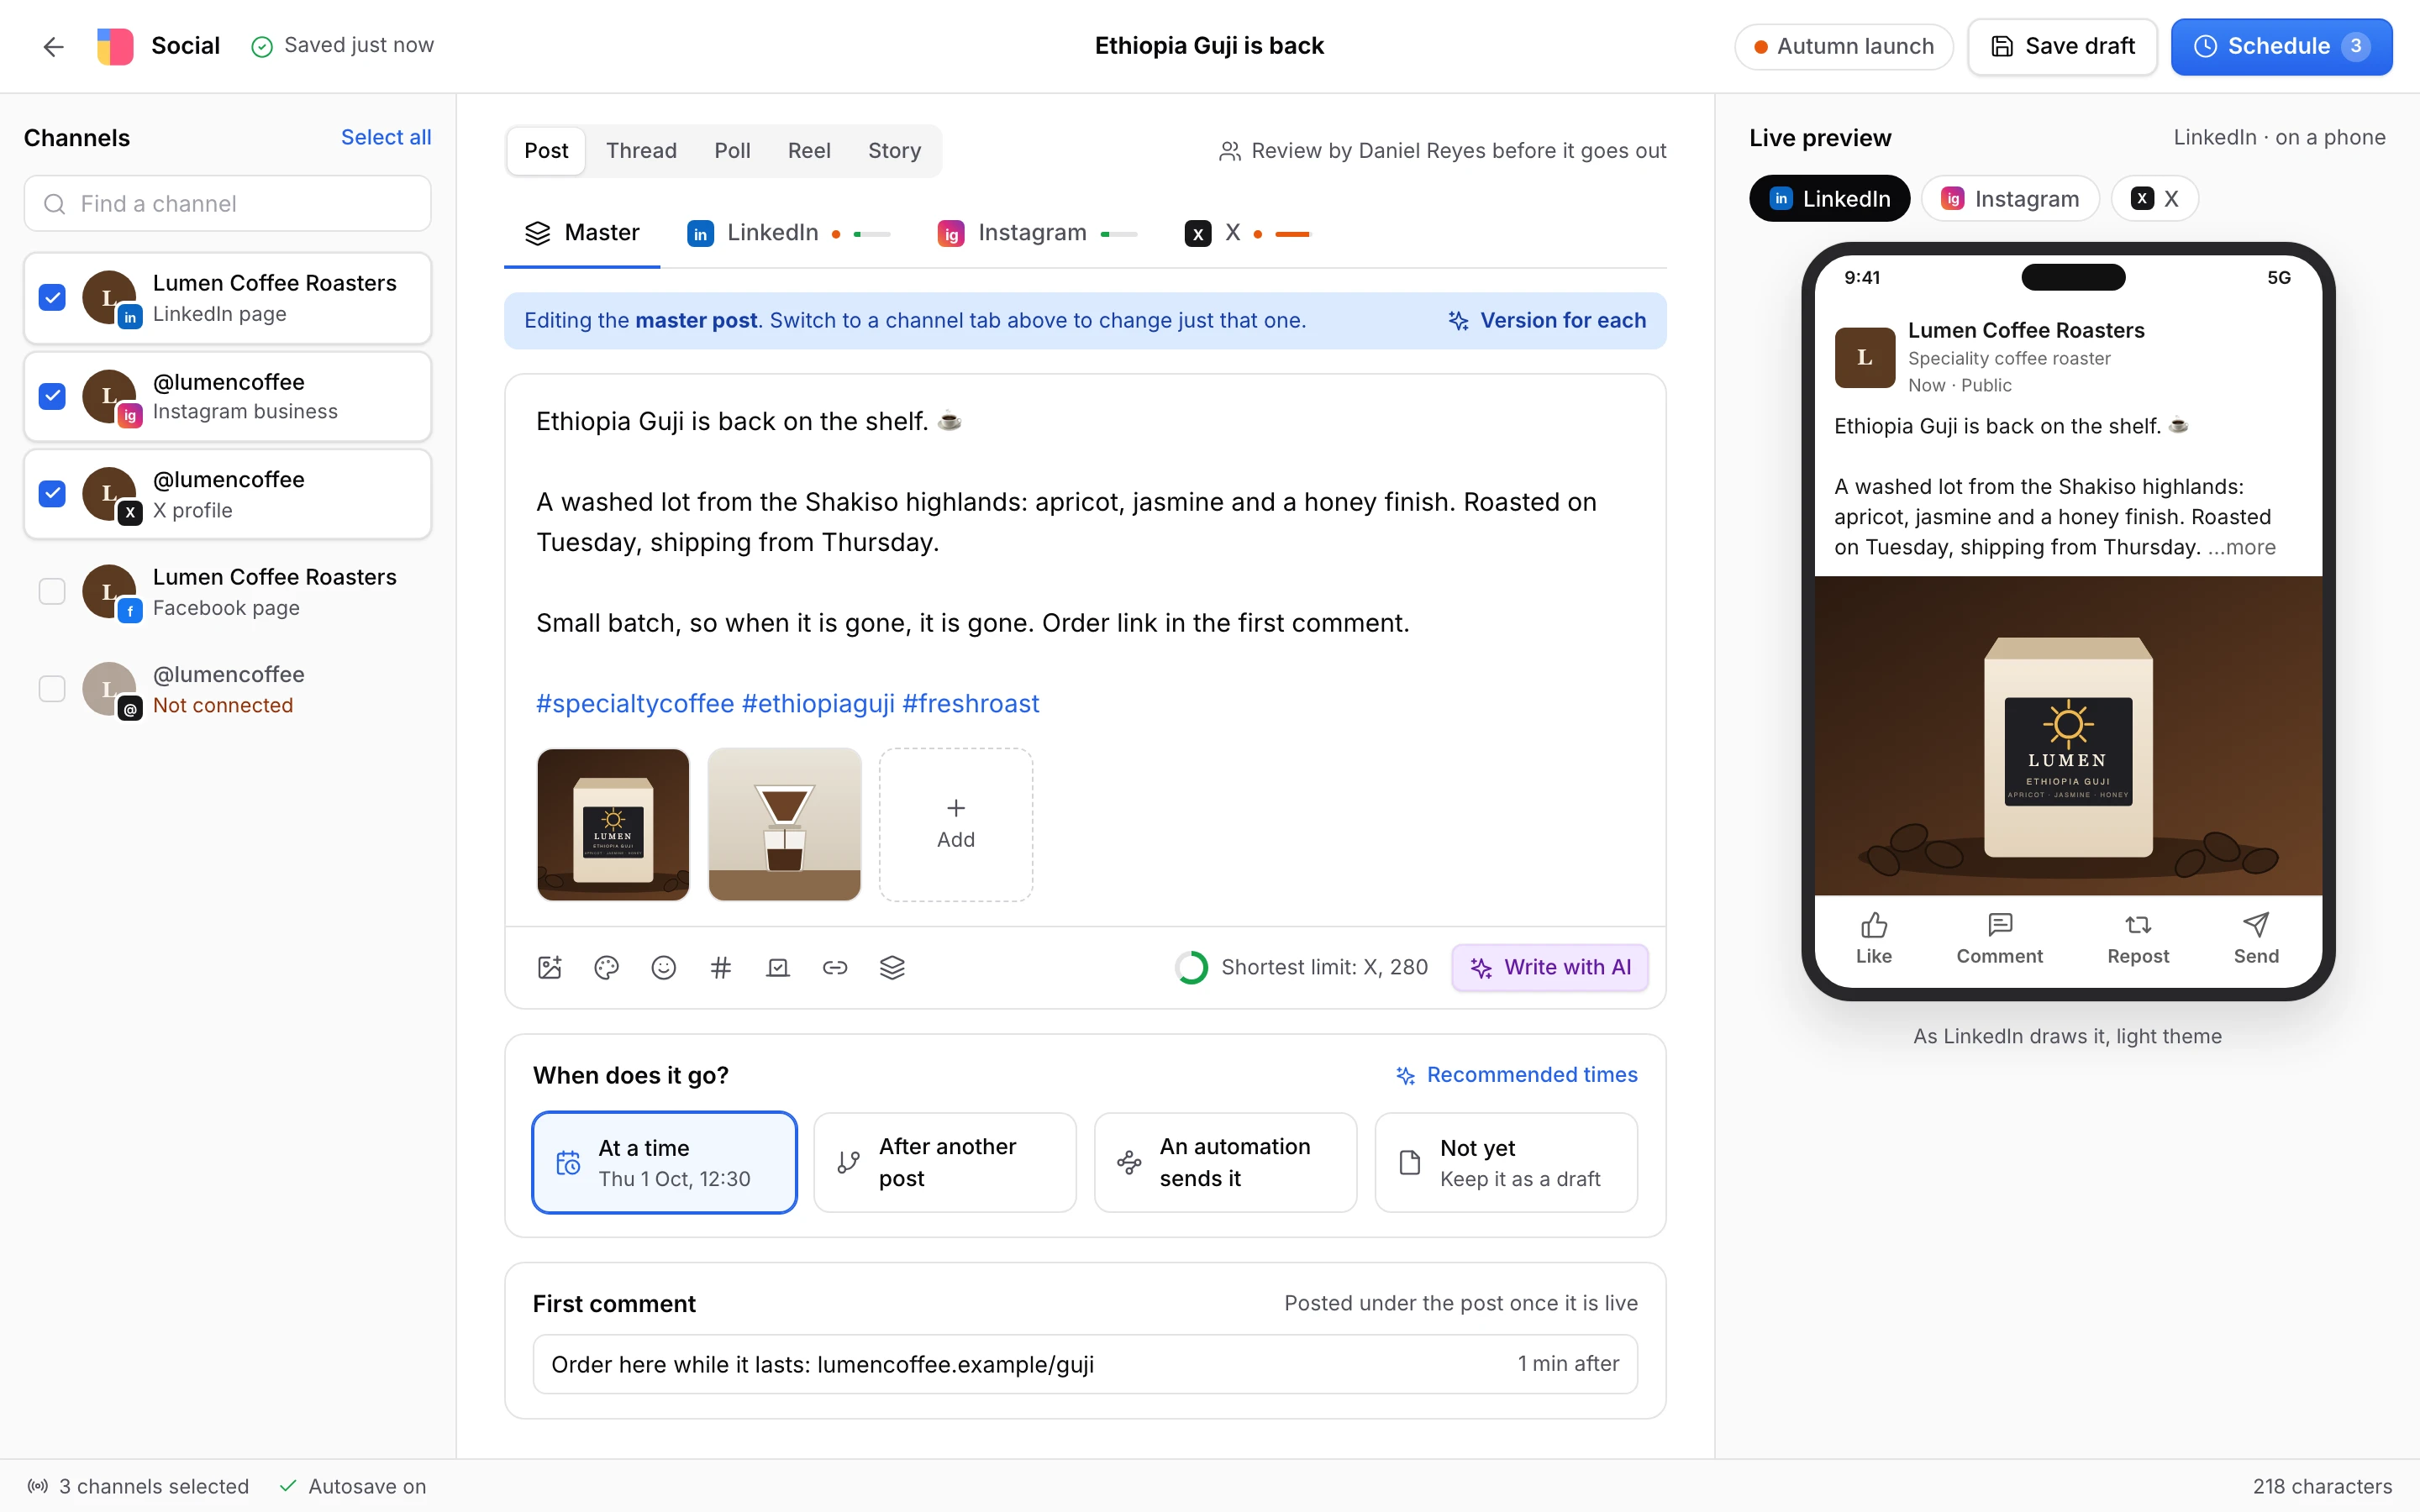The height and width of the screenshot is (1512, 2420).
Task: Switch to the Poll post type
Action: 732,151
